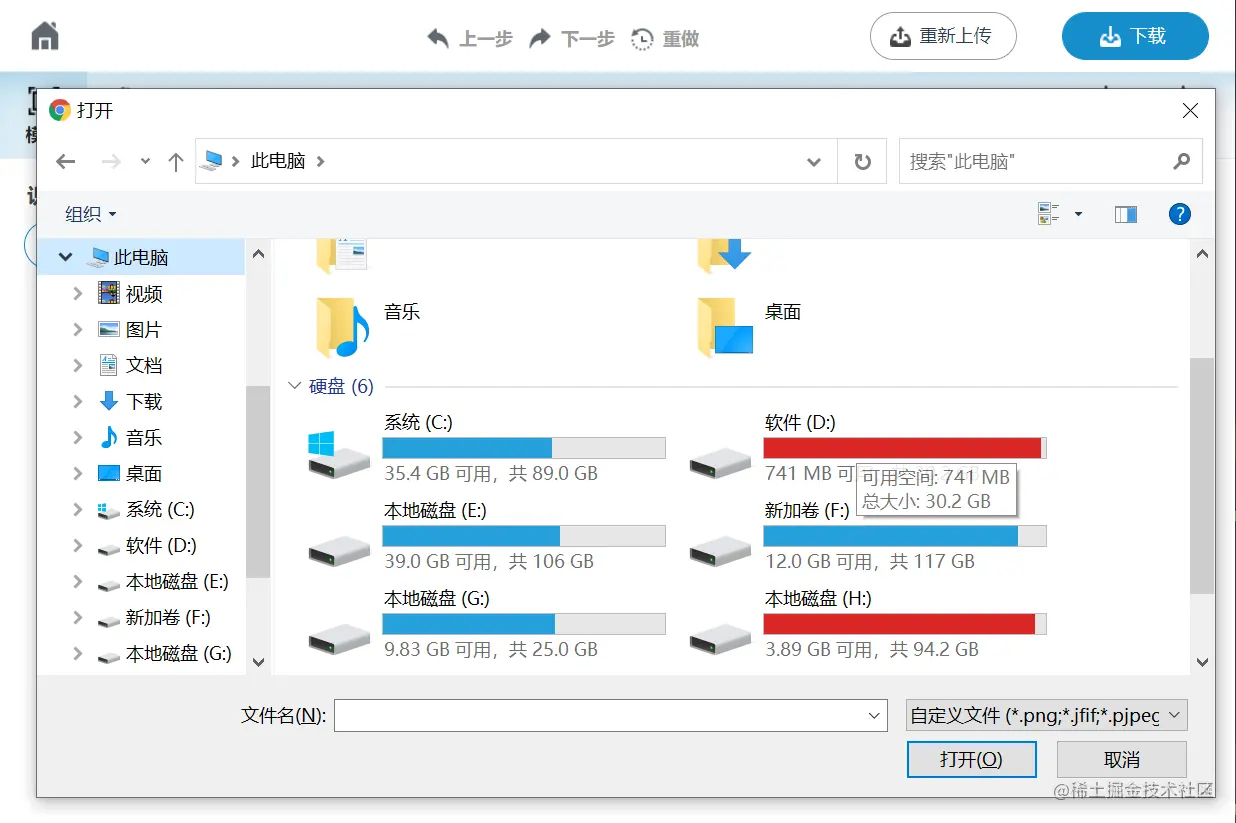Open the file type filter dropdown
This screenshot has height=823, width=1236.
tap(1046, 716)
